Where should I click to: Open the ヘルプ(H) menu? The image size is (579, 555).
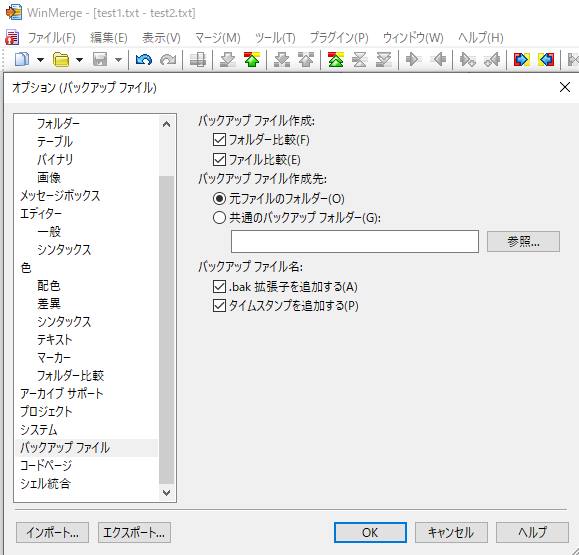click(481, 38)
